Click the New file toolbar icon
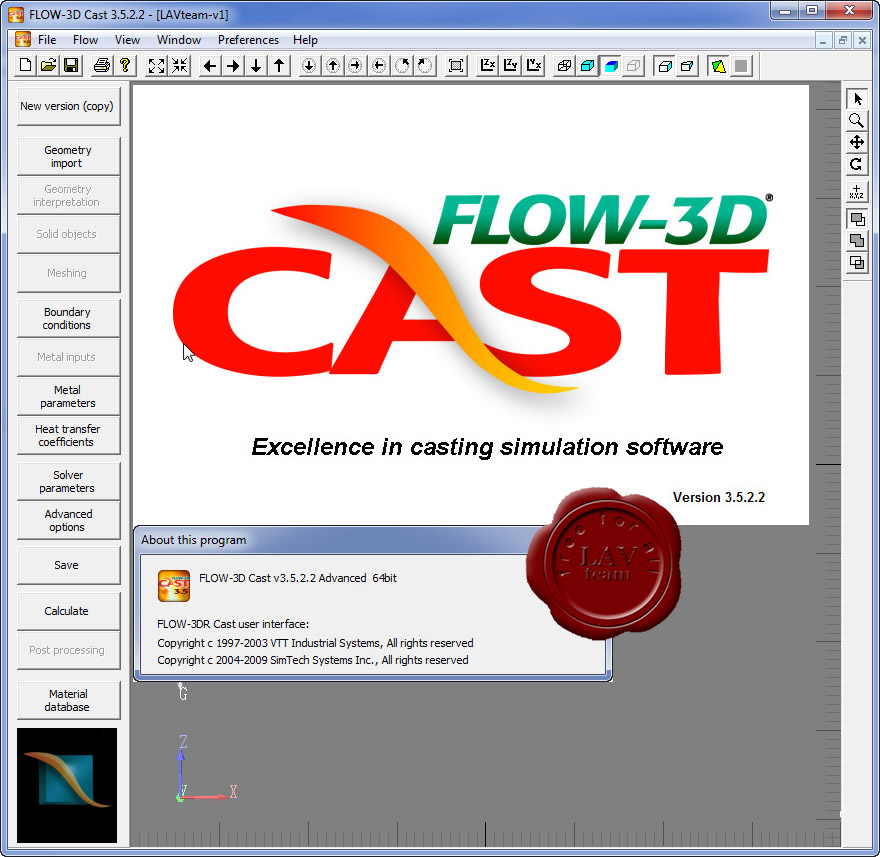Screen dimensions: 880x857 point(25,66)
